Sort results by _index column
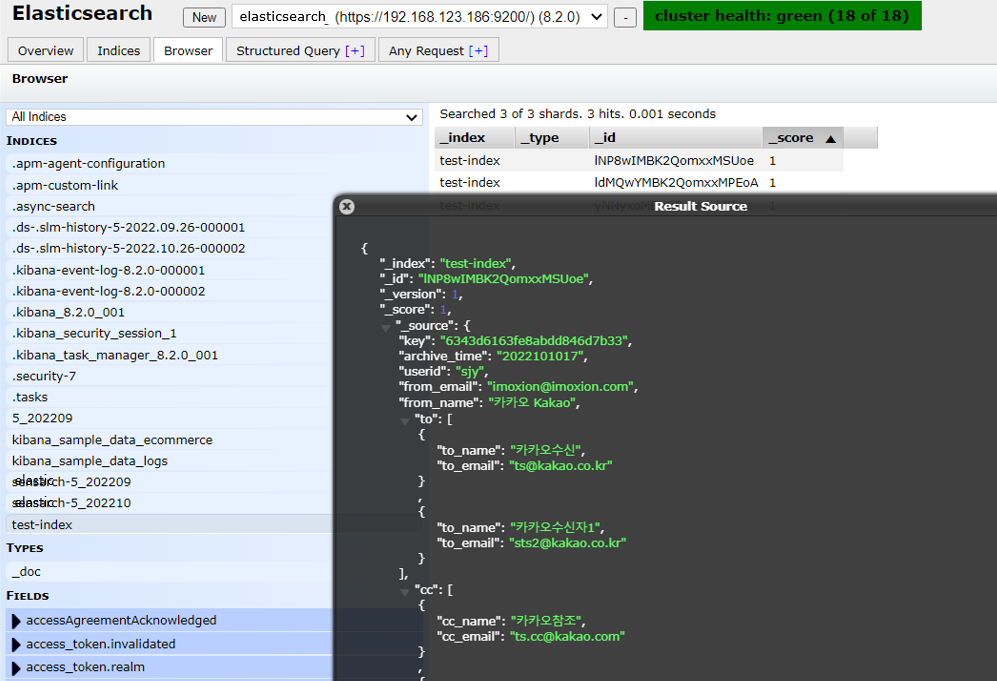The height and width of the screenshot is (681, 997). [x=474, y=137]
